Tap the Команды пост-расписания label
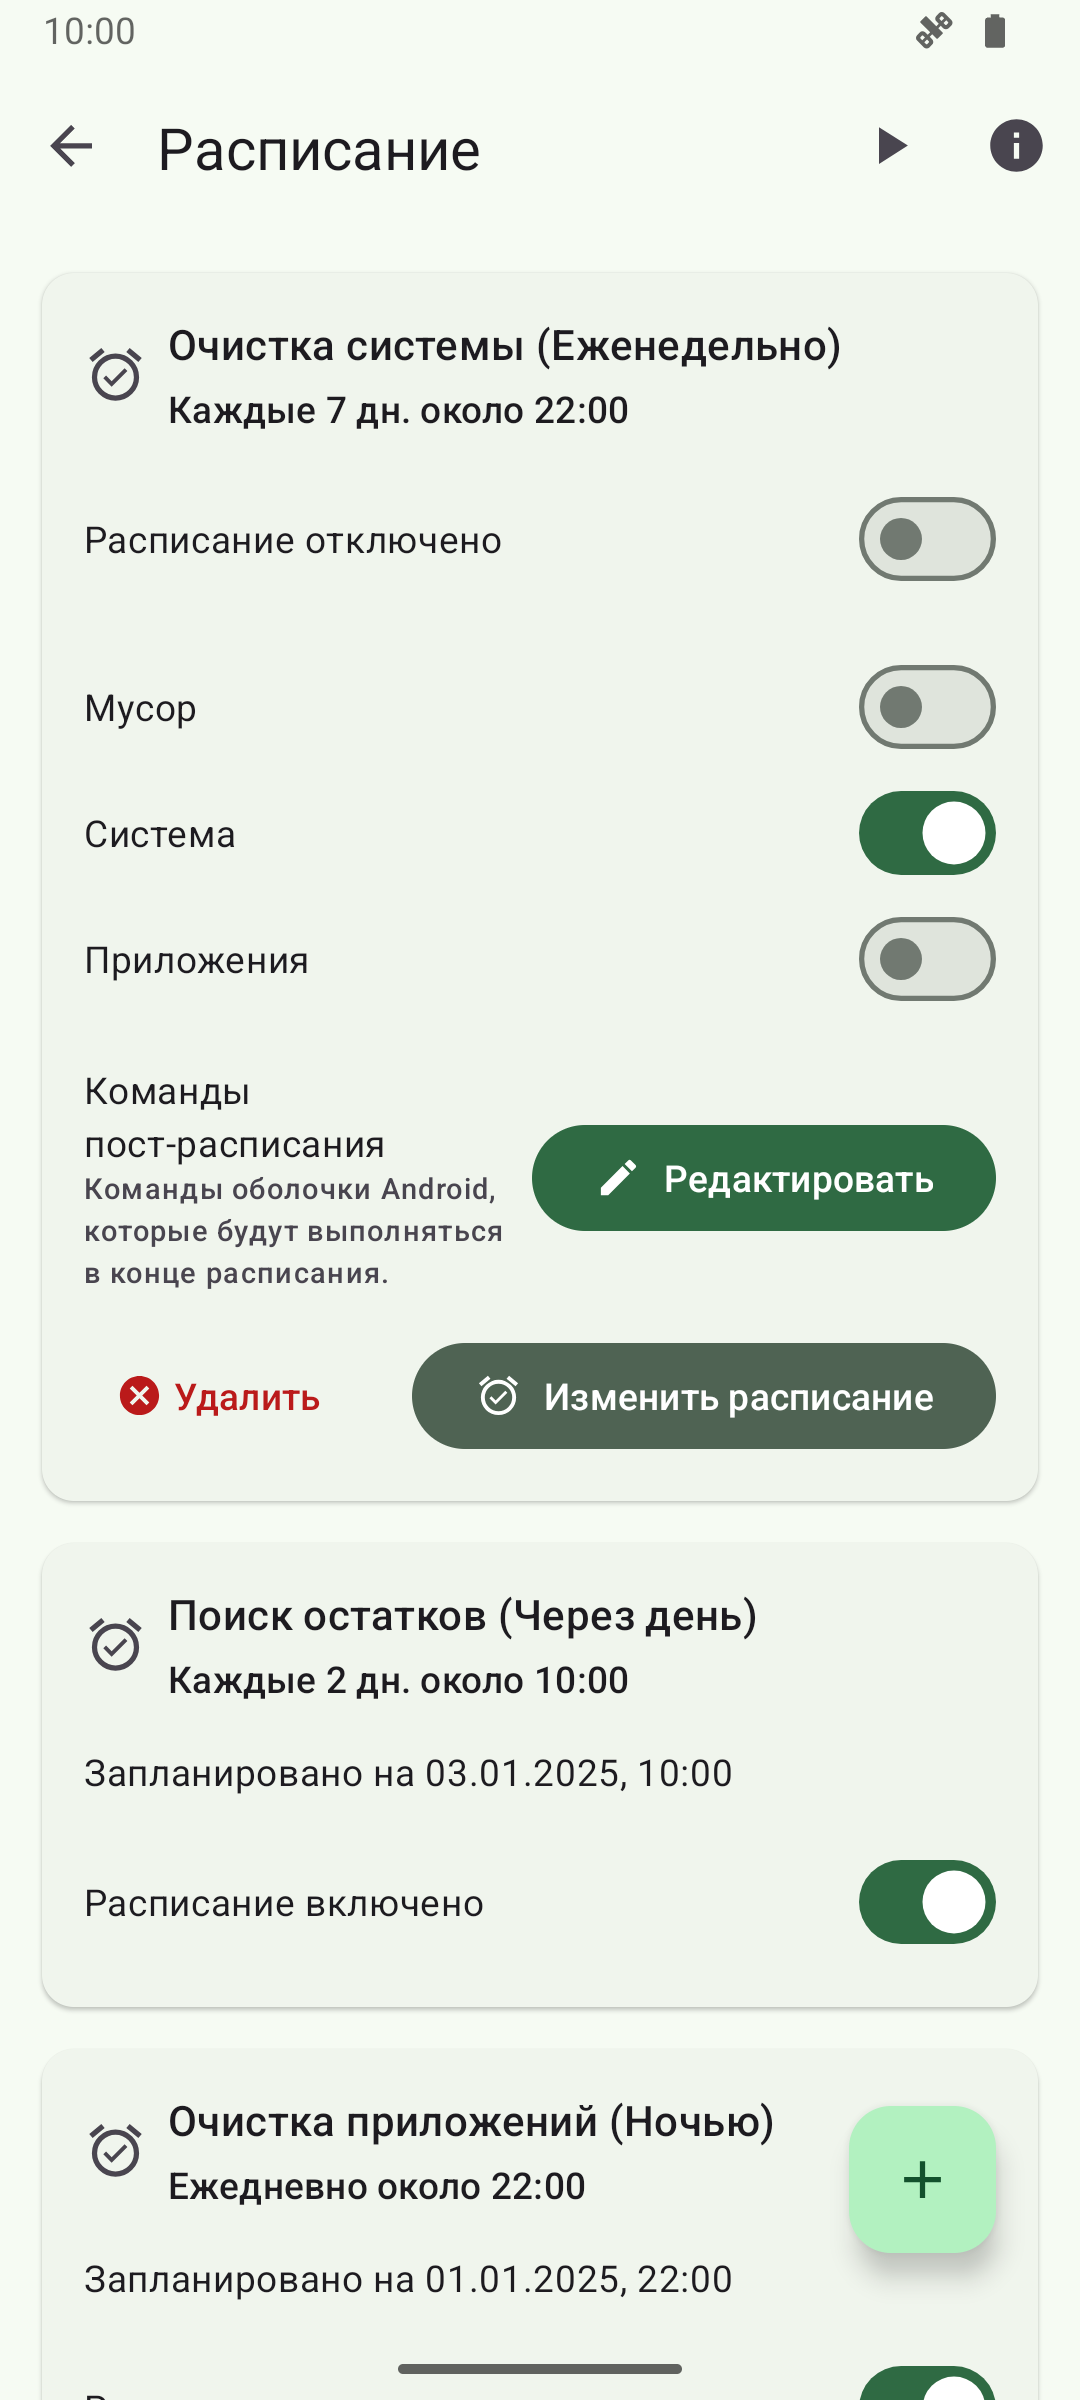1080x2400 pixels. [234, 1118]
